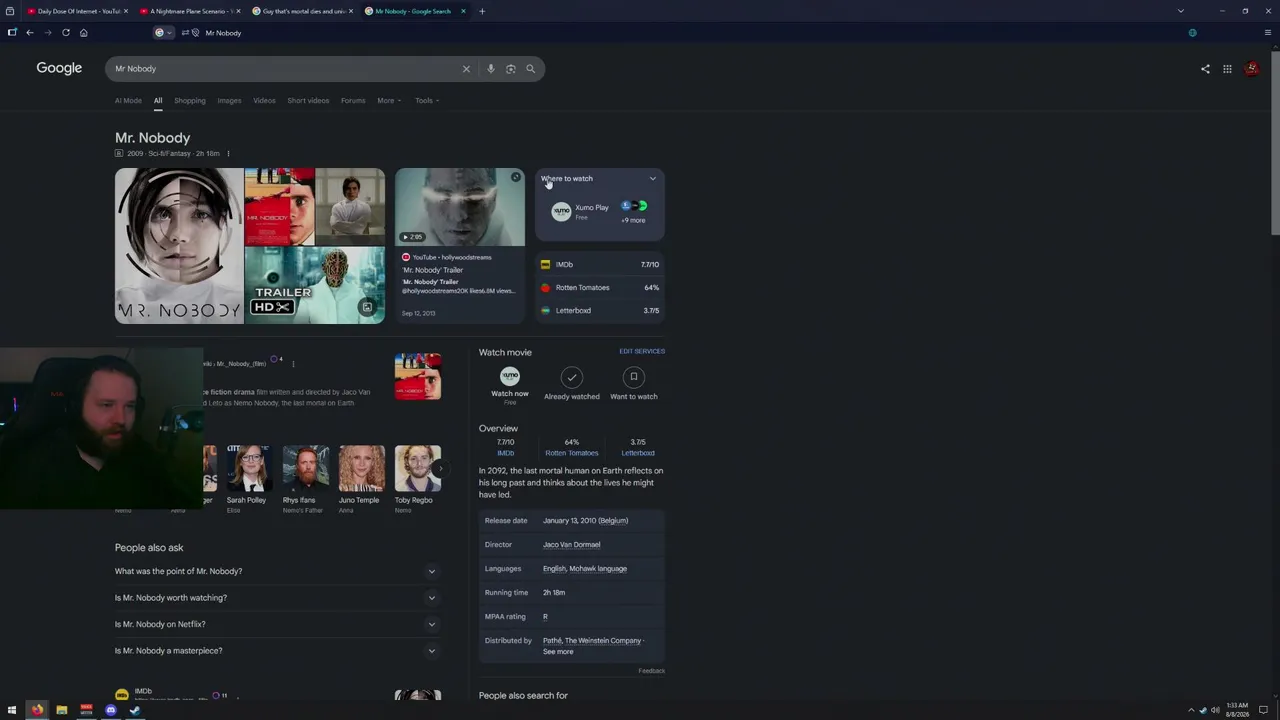Open Xumo Play free streaming option
Image resolution: width=1280 pixels, height=720 pixels.
click(580, 211)
